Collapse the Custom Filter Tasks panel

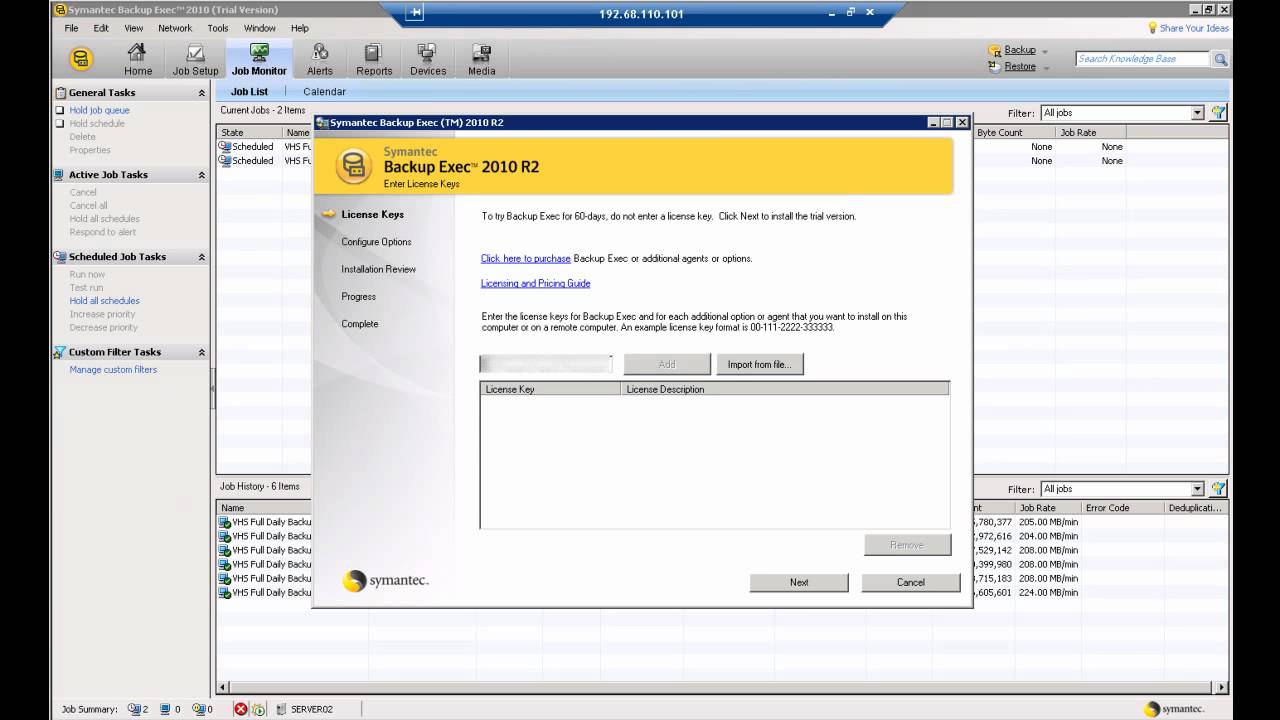pyautogui.click(x=201, y=352)
